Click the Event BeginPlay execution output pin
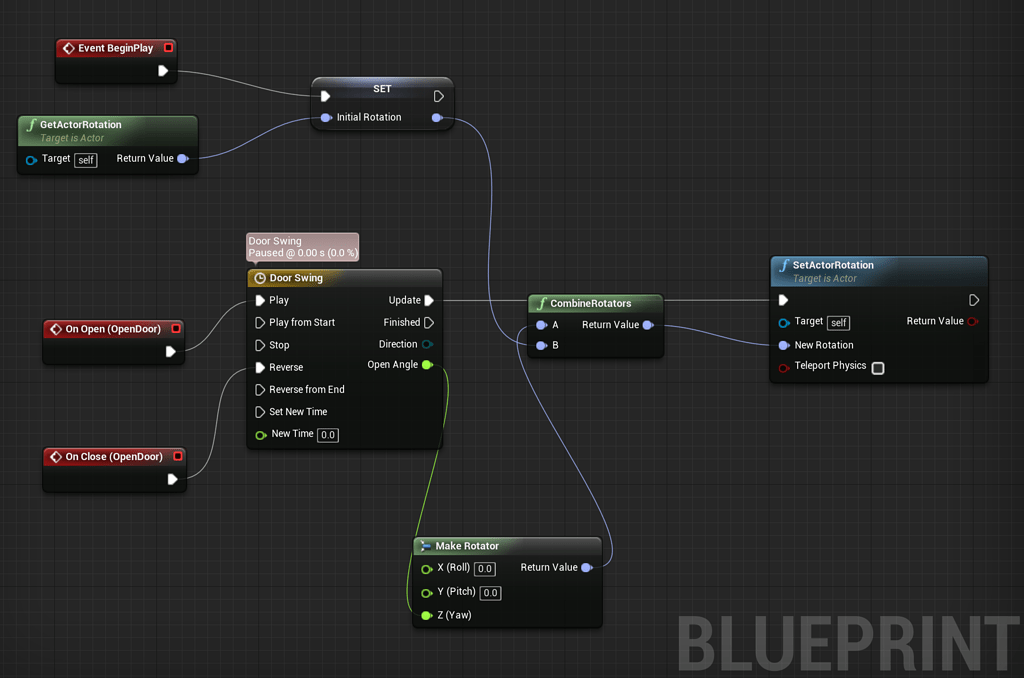The height and width of the screenshot is (678, 1024). pyautogui.click(x=163, y=71)
